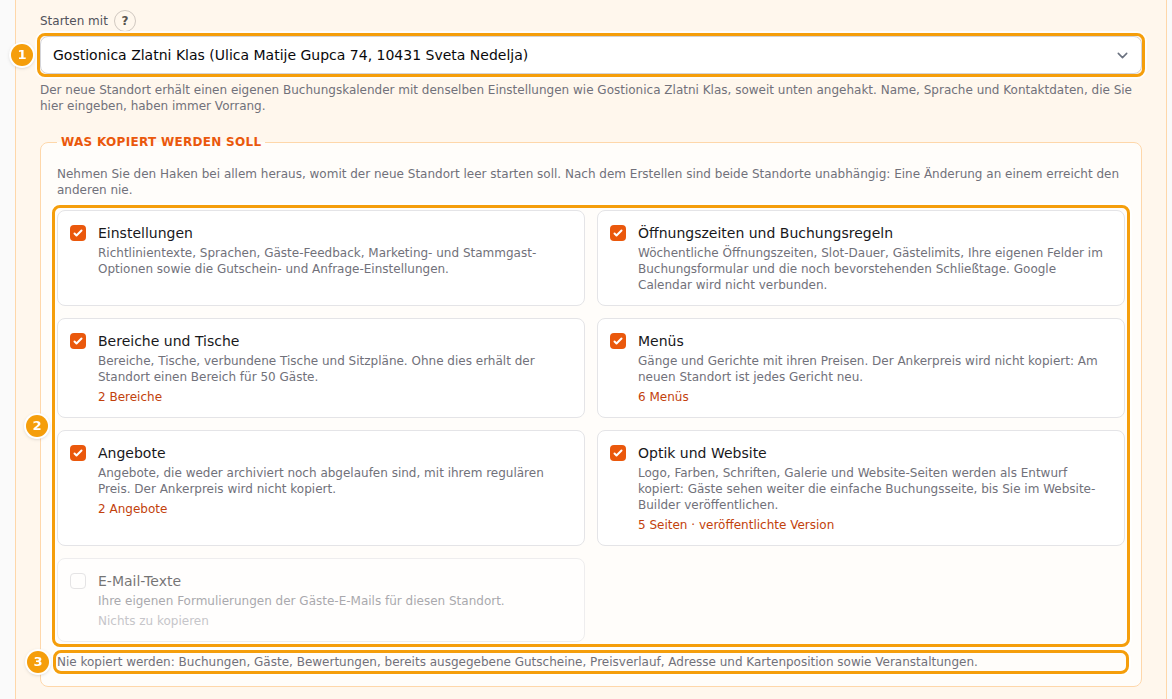Click the '2 Bereiche' count text
Viewport: 1172px width, 699px height.
pos(130,397)
